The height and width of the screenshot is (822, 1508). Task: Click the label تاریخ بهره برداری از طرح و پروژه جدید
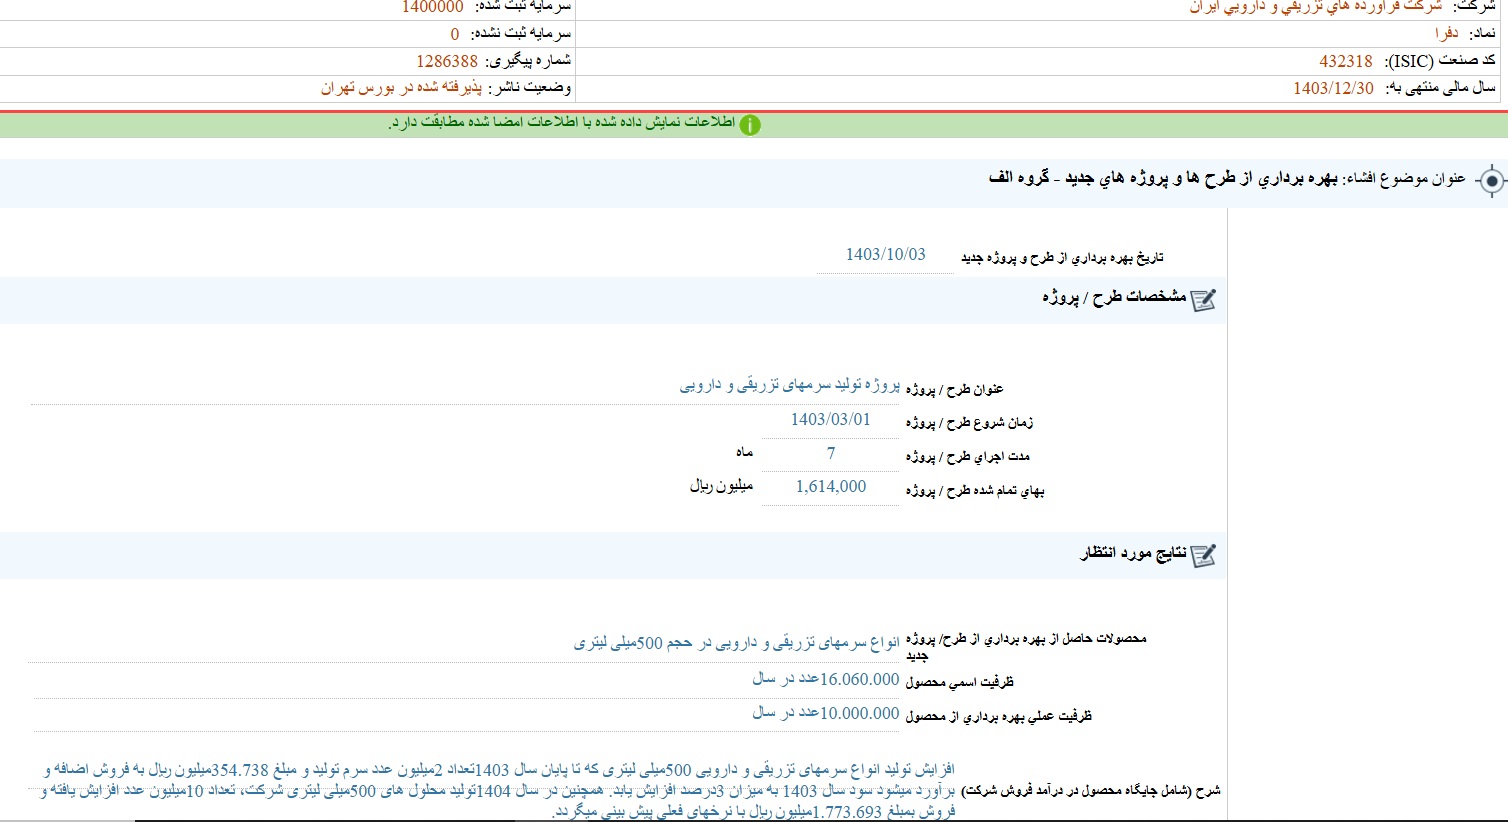pyautogui.click(x=1063, y=258)
